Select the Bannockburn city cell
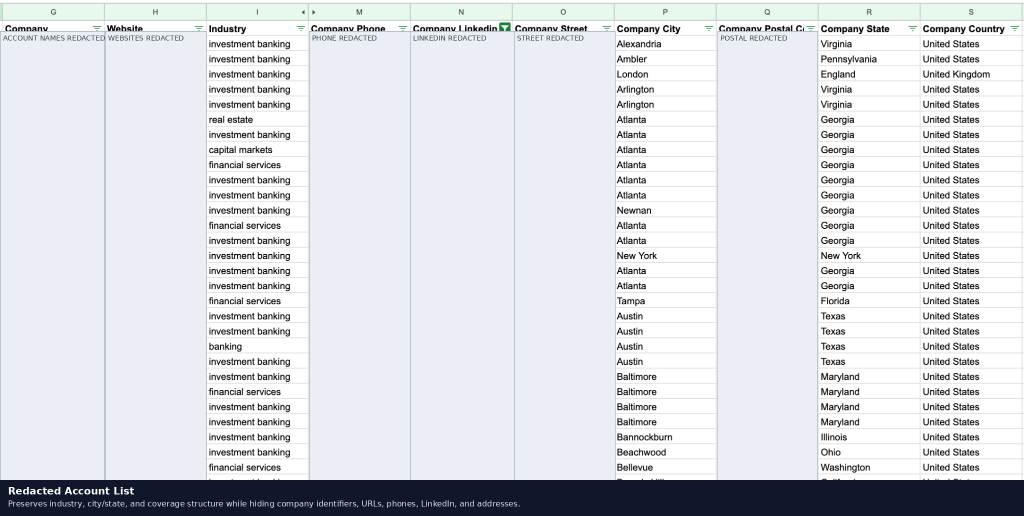The width and height of the screenshot is (1024, 516). pyautogui.click(x=665, y=437)
